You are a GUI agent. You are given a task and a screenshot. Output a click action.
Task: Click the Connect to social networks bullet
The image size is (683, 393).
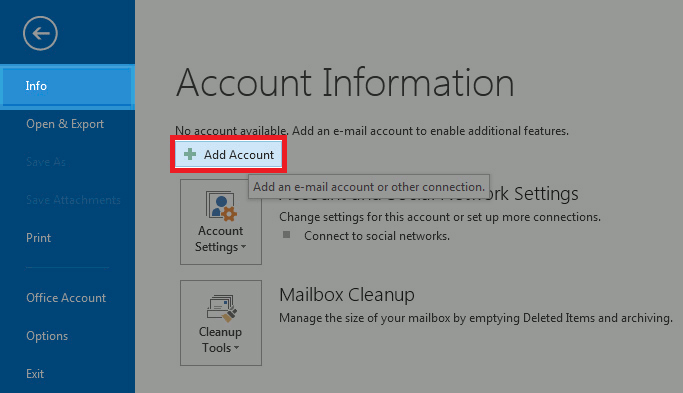coord(286,235)
